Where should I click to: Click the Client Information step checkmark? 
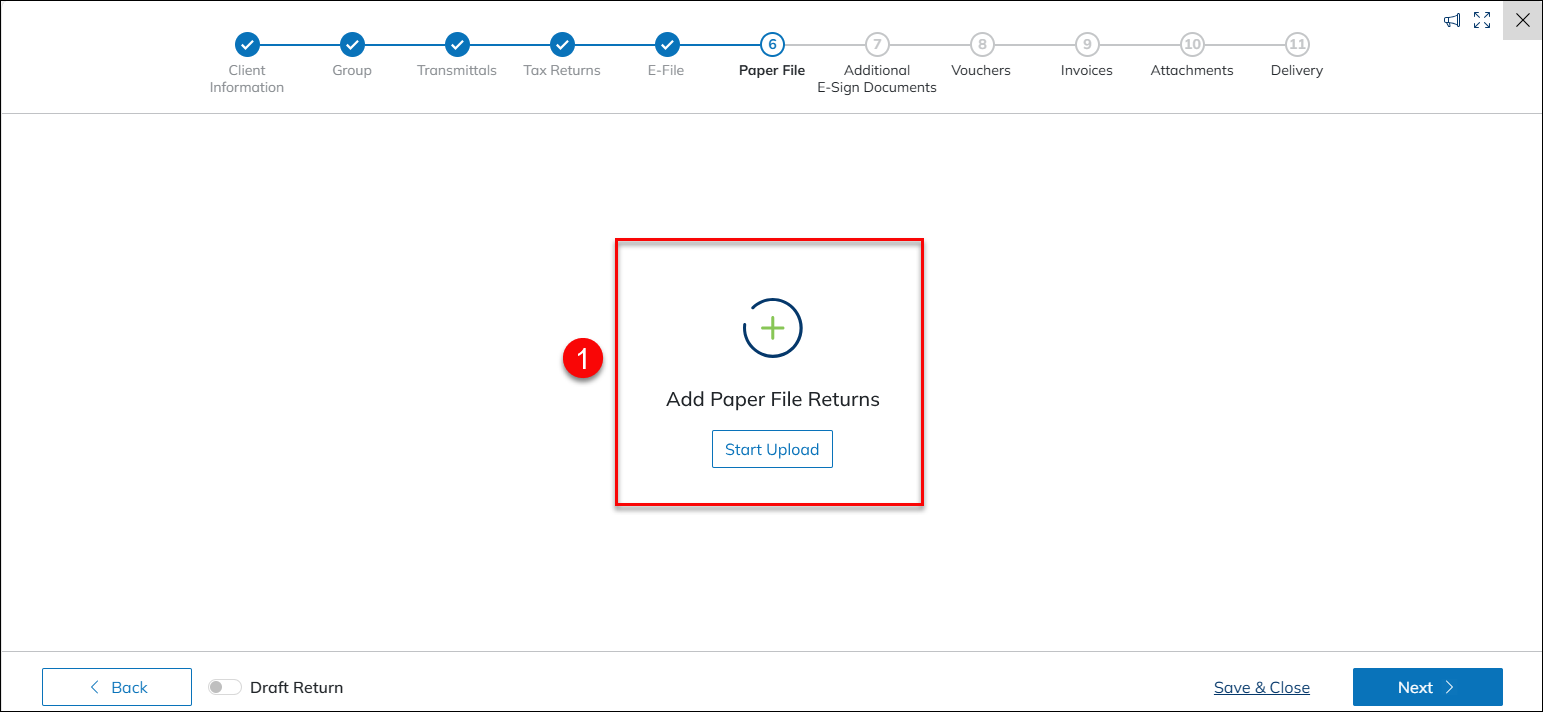click(x=247, y=45)
